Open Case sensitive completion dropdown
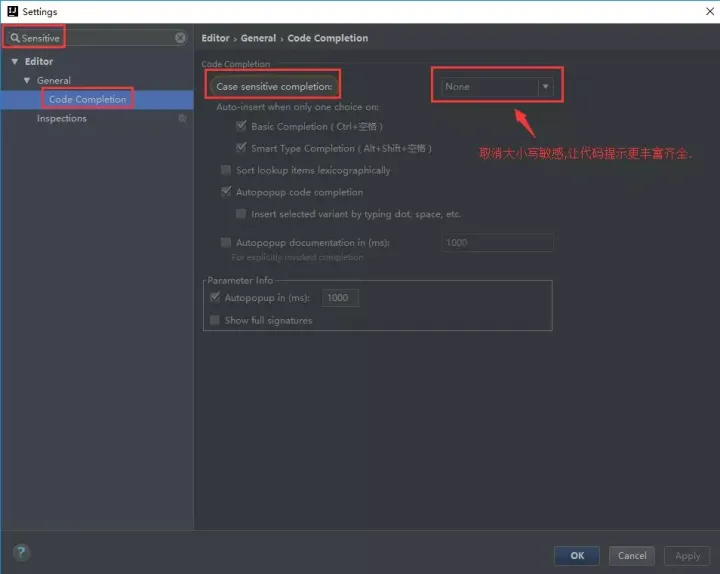The height and width of the screenshot is (574, 720). tap(497, 87)
